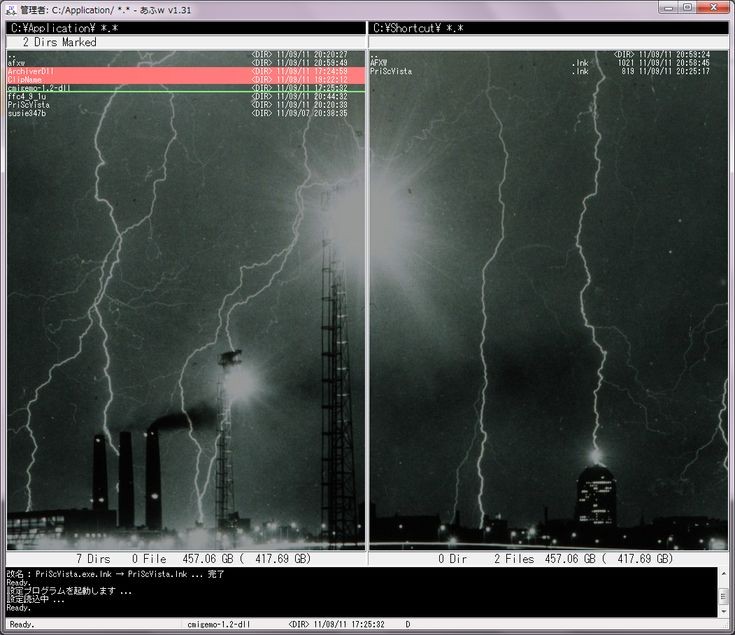Screen dimensions: 735x635
Task: Click the log scrollbar up arrow
Action: 723,574
